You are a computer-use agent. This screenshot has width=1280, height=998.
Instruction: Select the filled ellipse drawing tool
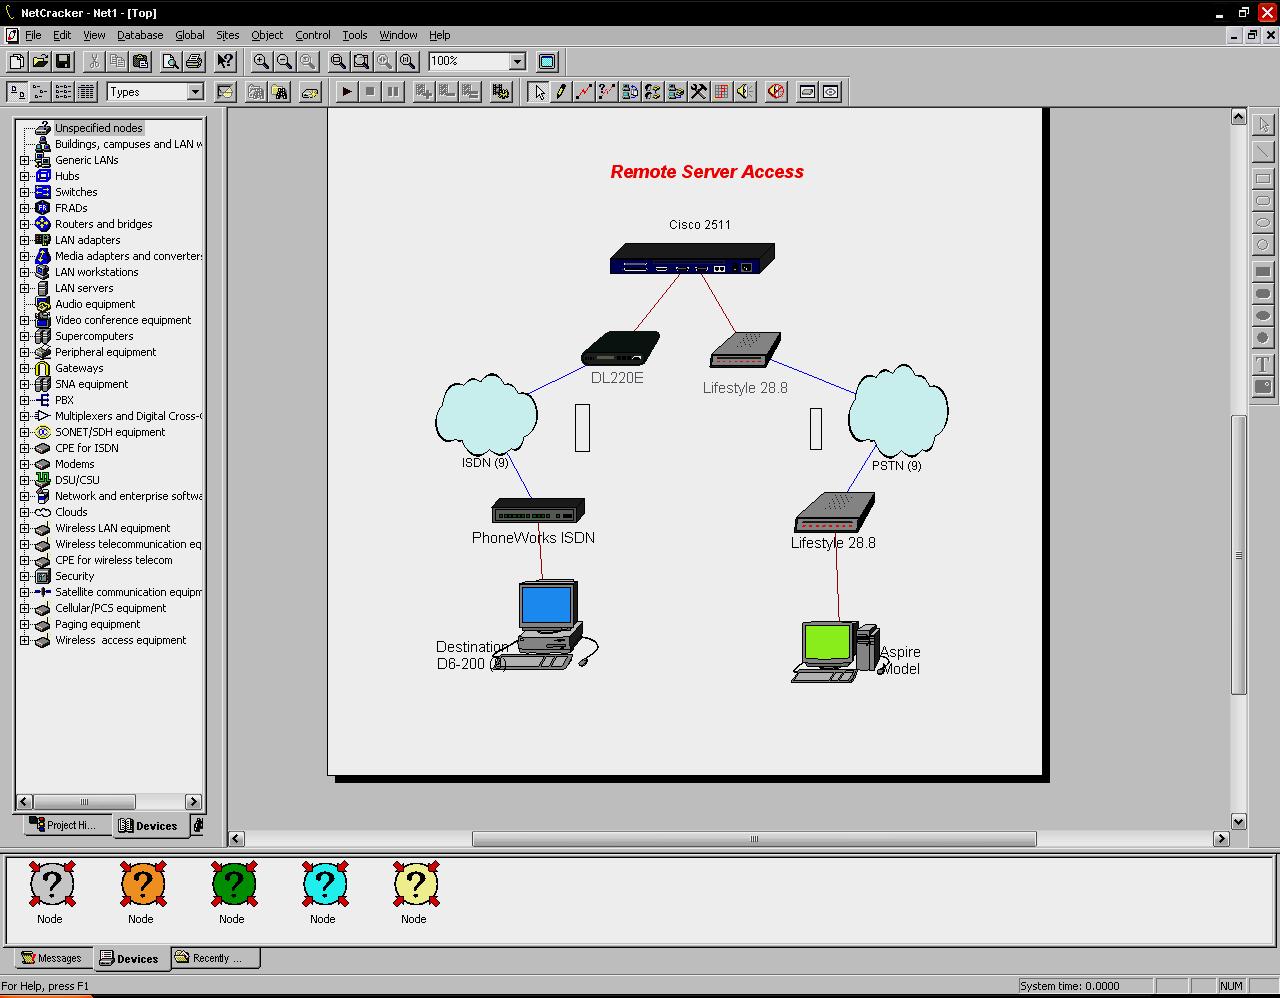(1263, 316)
